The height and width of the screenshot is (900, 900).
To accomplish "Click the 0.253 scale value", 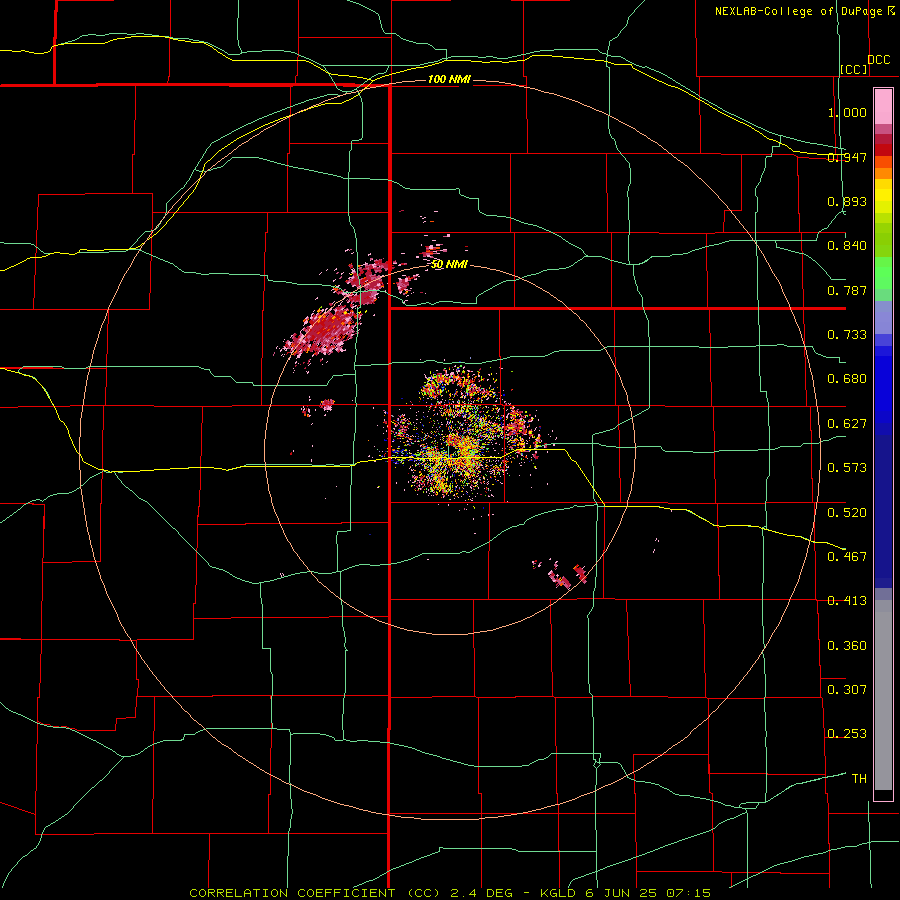I will (847, 734).
